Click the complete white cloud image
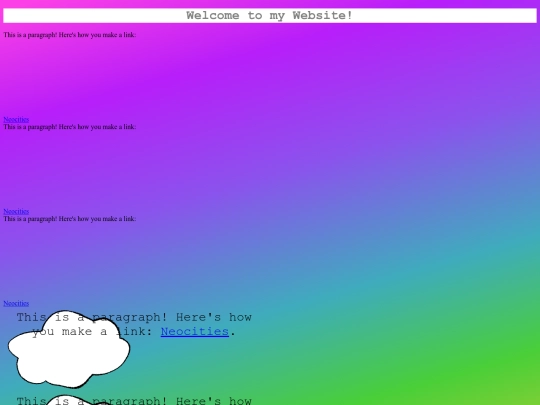 (69, 349)
